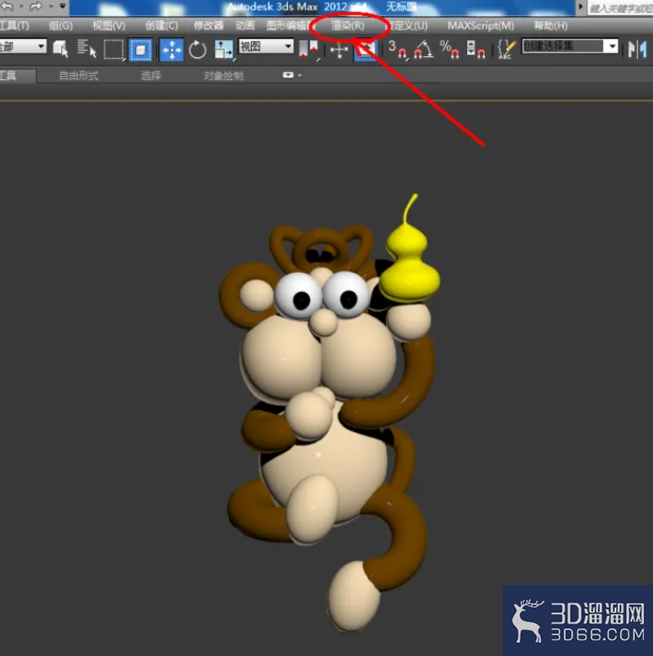Toggle the Spinner Snap button
The height and width of the screenshot is (656, 653).
[x=476, y=50]
